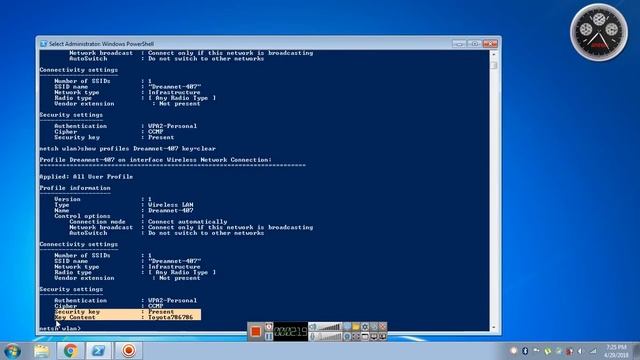Click the Bluetooth tray icon

525,351
